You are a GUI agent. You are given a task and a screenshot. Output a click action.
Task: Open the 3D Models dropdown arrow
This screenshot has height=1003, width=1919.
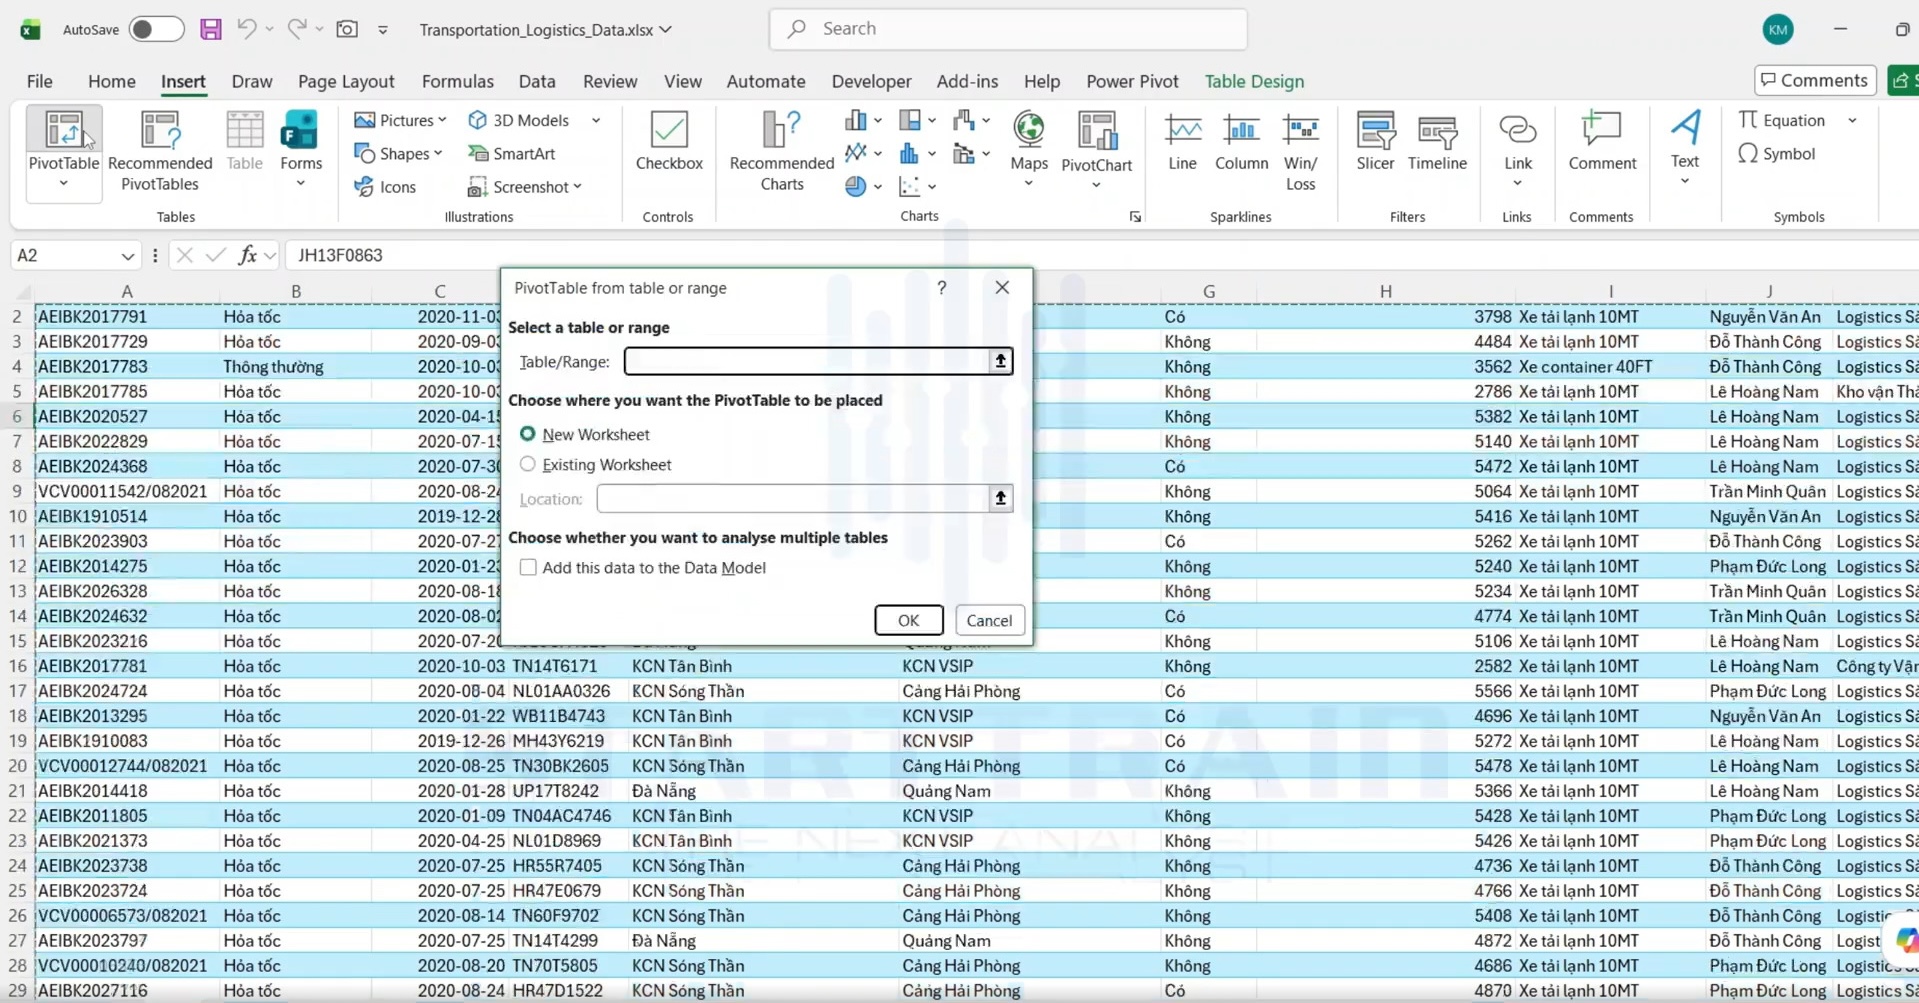(x=596, y=120)
